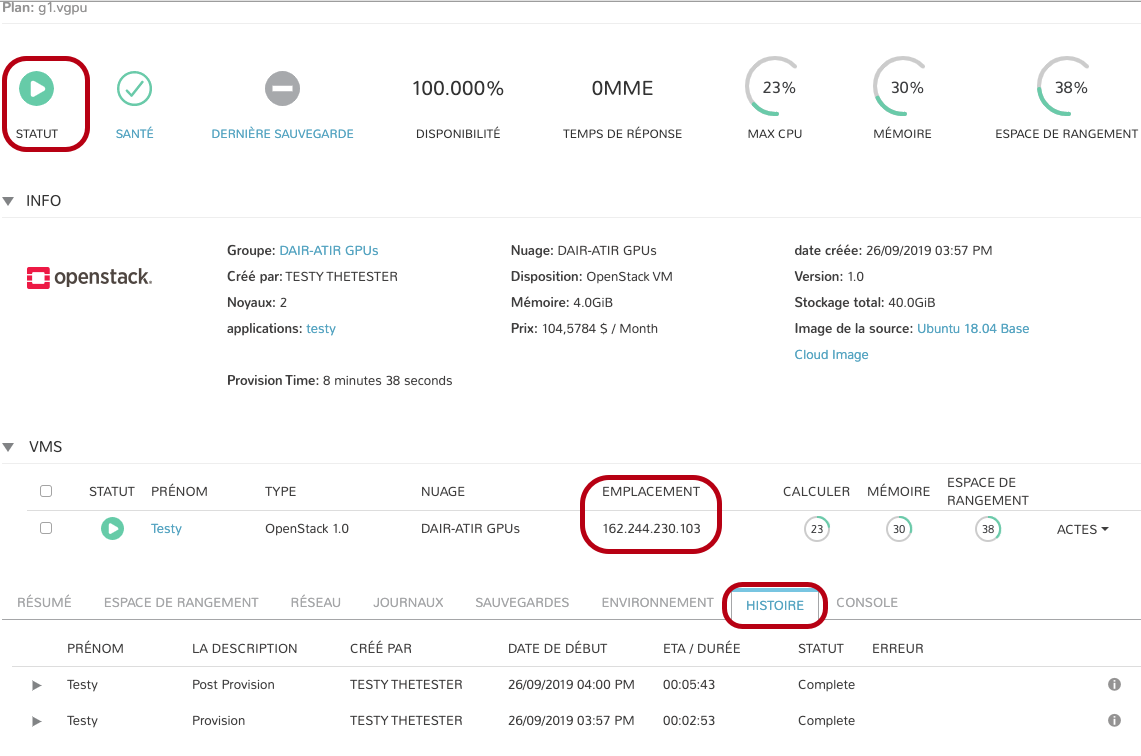This screenshot has width=1141, height=756.
Task: Check the Testy VM row checkbox
Action: click(x=46, y=528)
